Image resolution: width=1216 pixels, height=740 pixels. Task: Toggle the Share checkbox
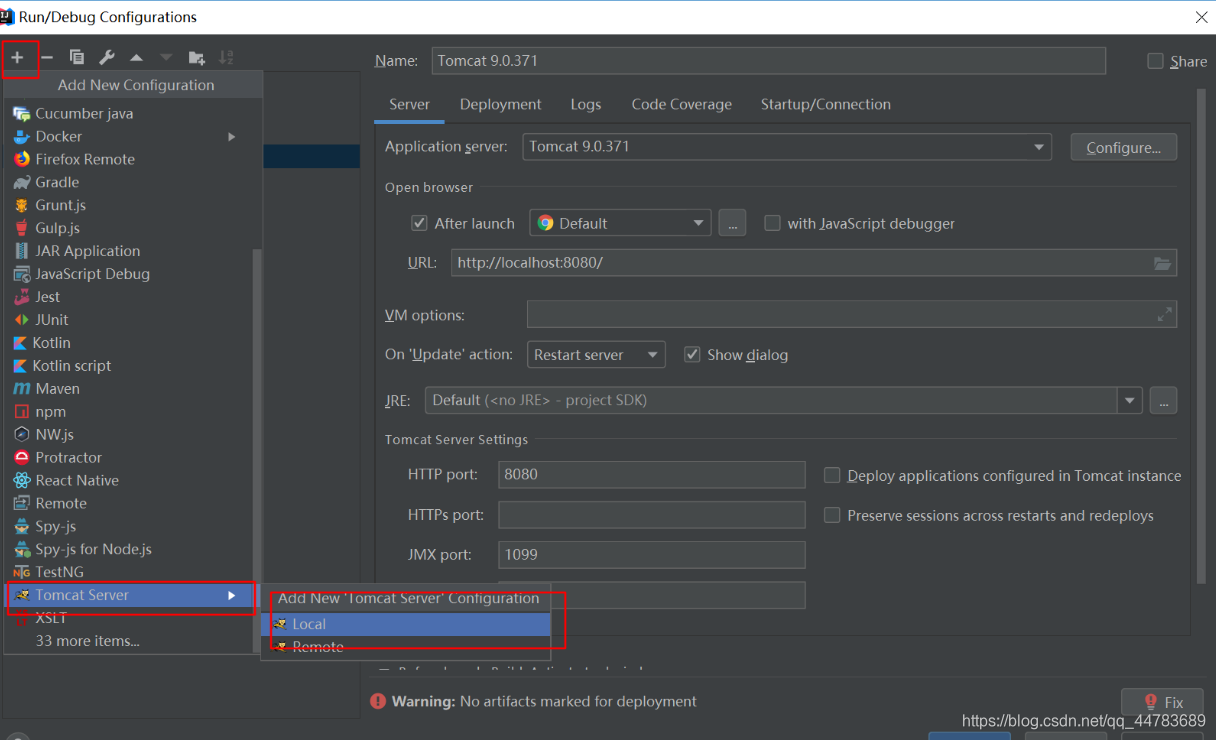pyautogui.click(x=1156, y=61)
